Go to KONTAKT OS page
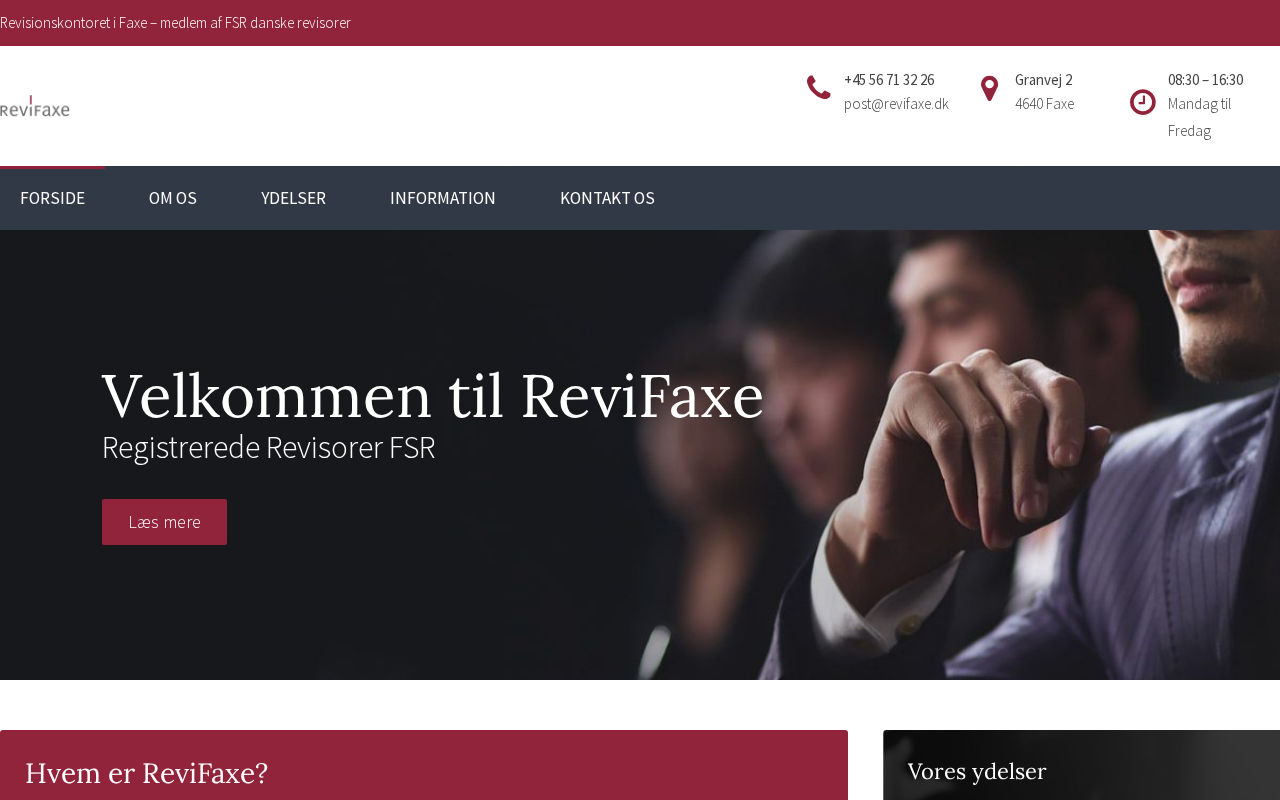Screen dimensions: 1280x800 point(607,198)
